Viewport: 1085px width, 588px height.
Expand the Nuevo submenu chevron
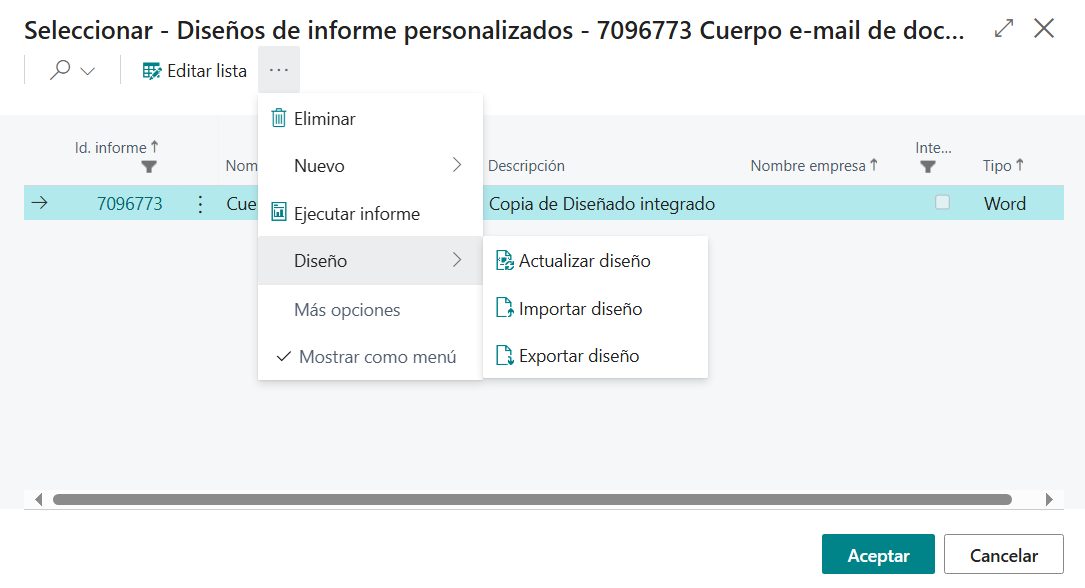457,166
